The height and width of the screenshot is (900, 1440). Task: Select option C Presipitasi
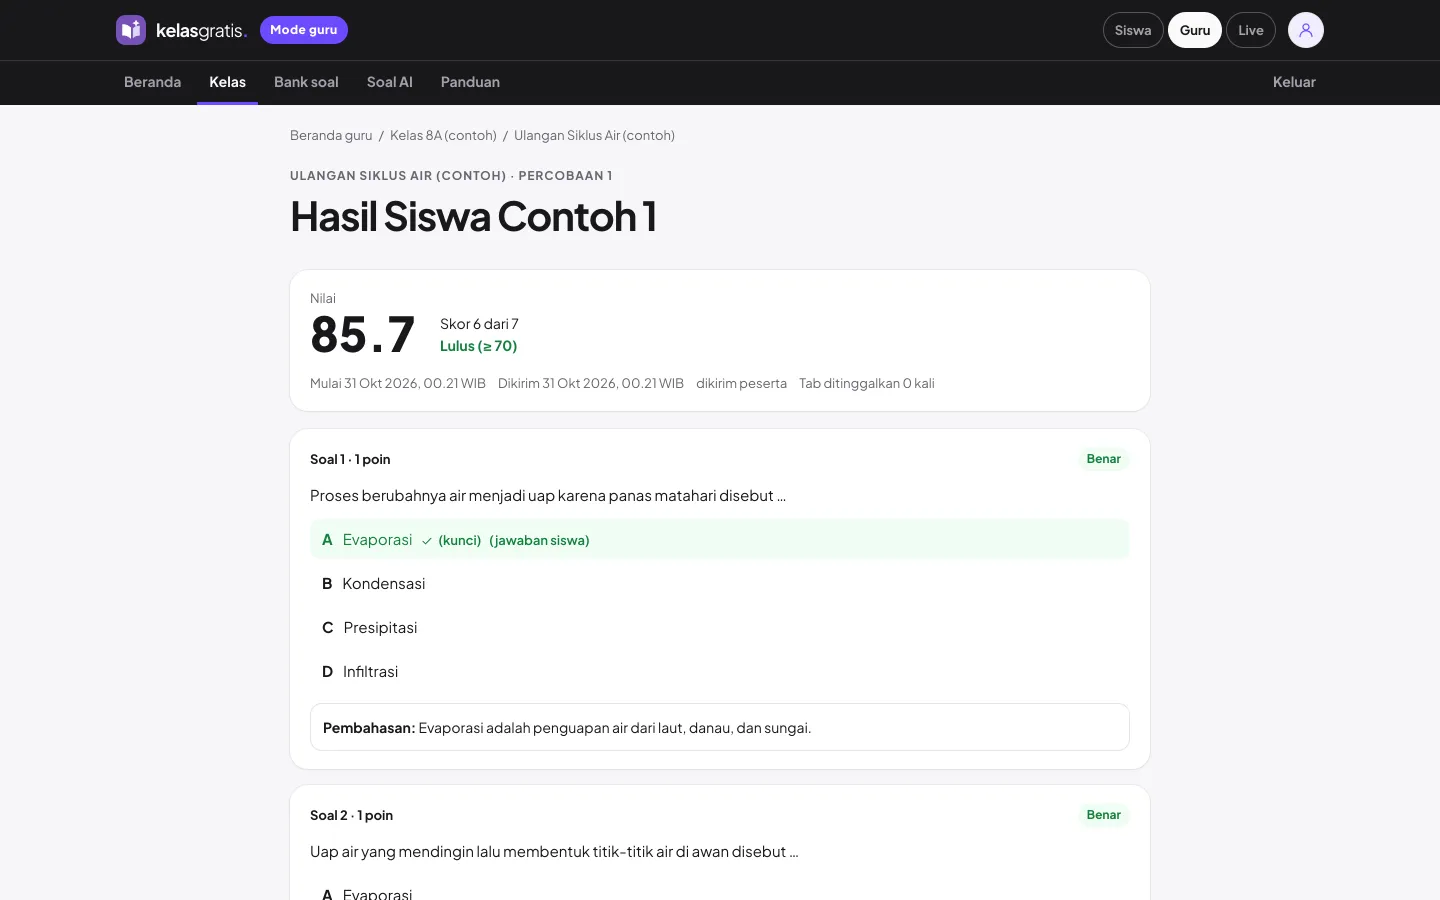pos(720,628)
